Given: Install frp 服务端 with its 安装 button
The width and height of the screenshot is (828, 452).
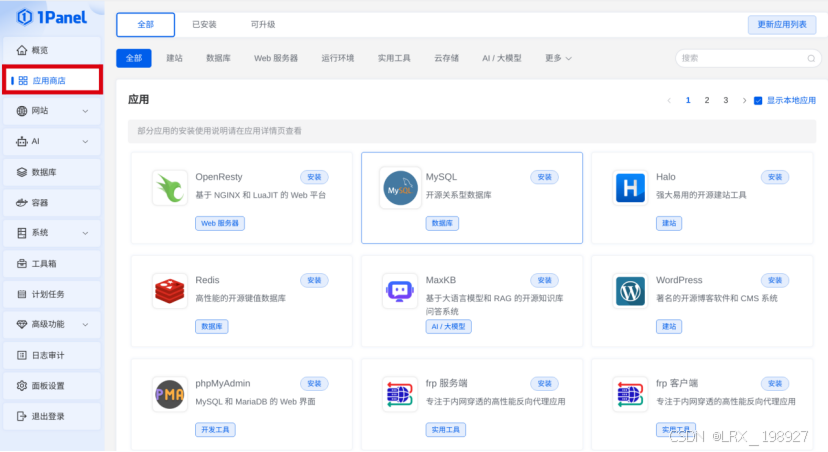Looking at the screenshot, I should [544, 384].
